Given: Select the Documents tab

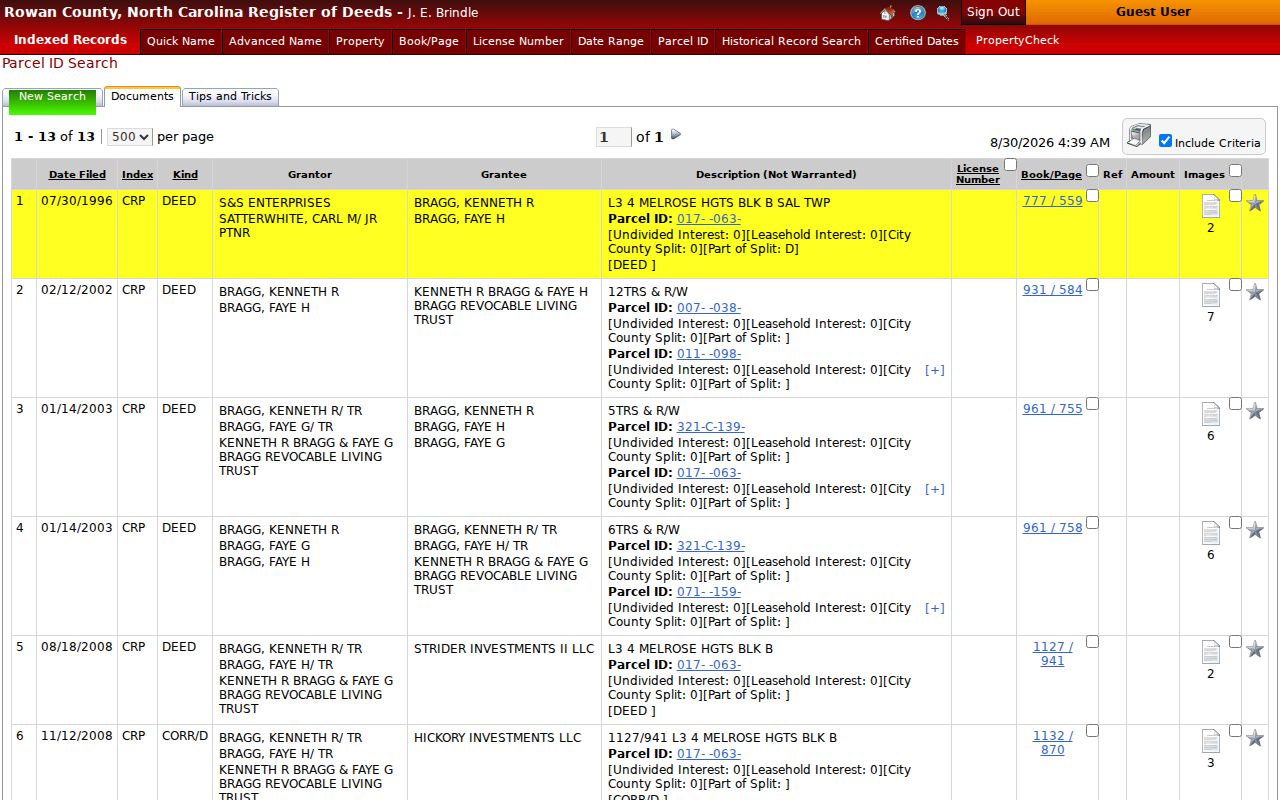Looking at the screenshot, I should pos(142,96).
